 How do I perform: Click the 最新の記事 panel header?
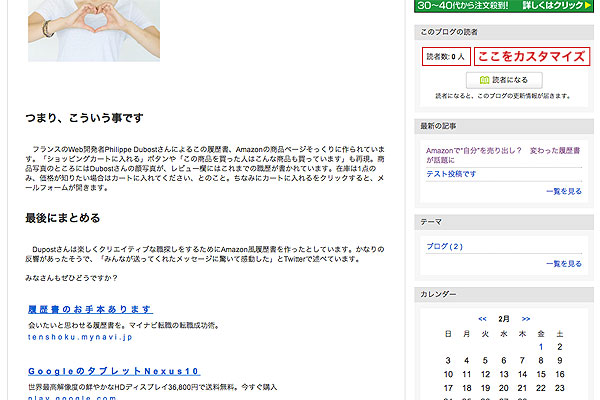[504, 126]
